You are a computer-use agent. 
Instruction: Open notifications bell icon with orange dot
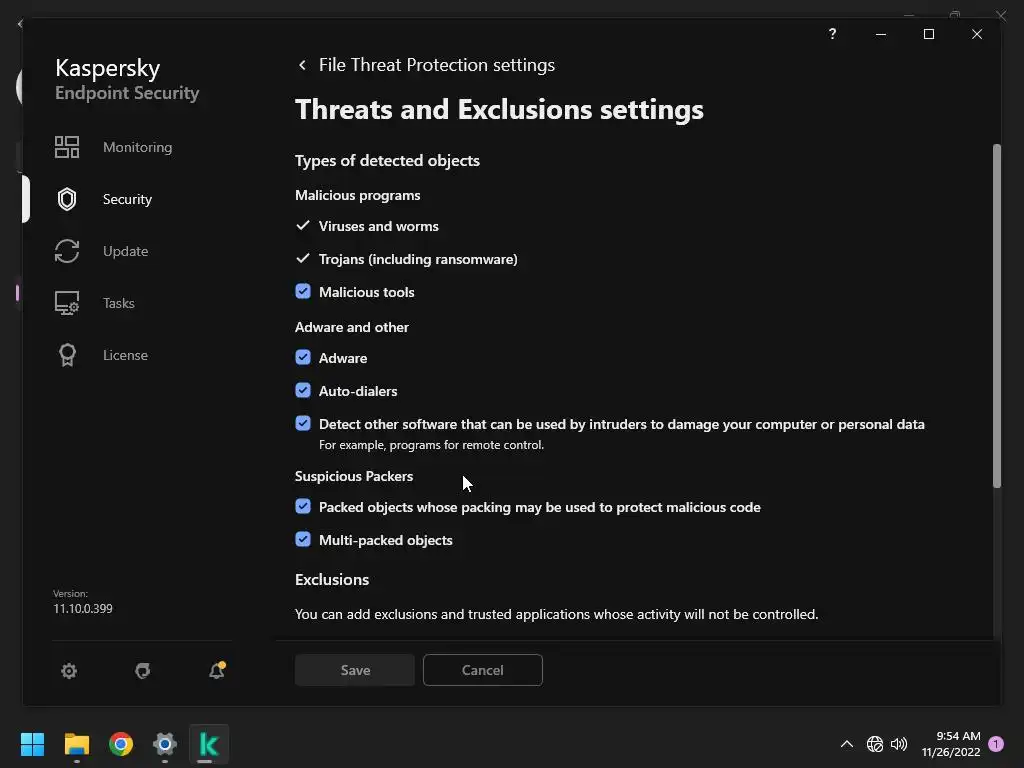(x=217, y=670)
